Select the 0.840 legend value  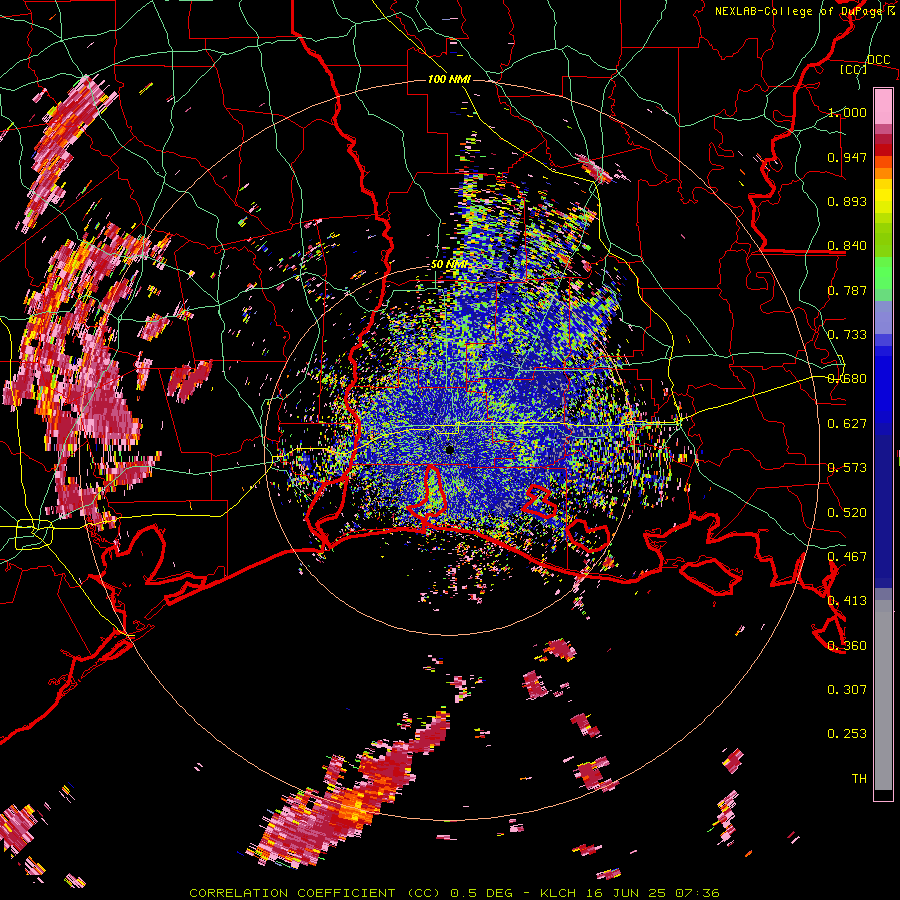coord(847,246)
